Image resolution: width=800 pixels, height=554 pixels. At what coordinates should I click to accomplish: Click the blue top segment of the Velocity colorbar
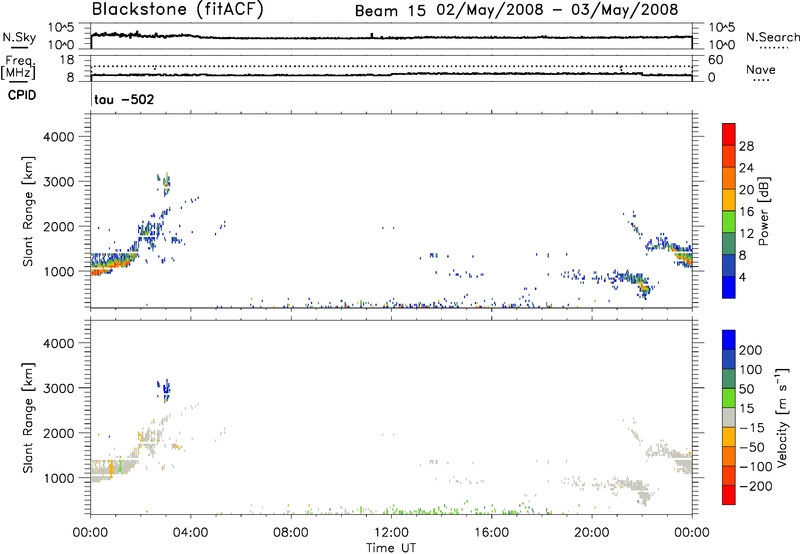pos(729,340)
